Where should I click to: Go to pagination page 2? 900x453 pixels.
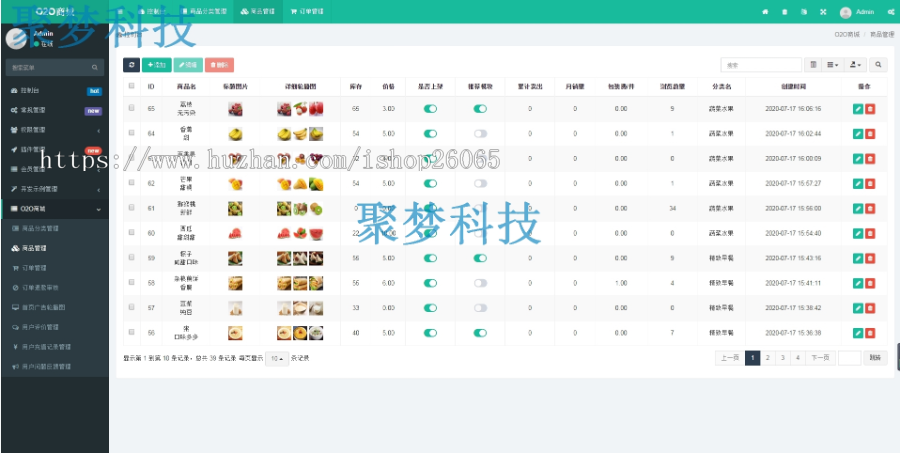tap(767, 358)
